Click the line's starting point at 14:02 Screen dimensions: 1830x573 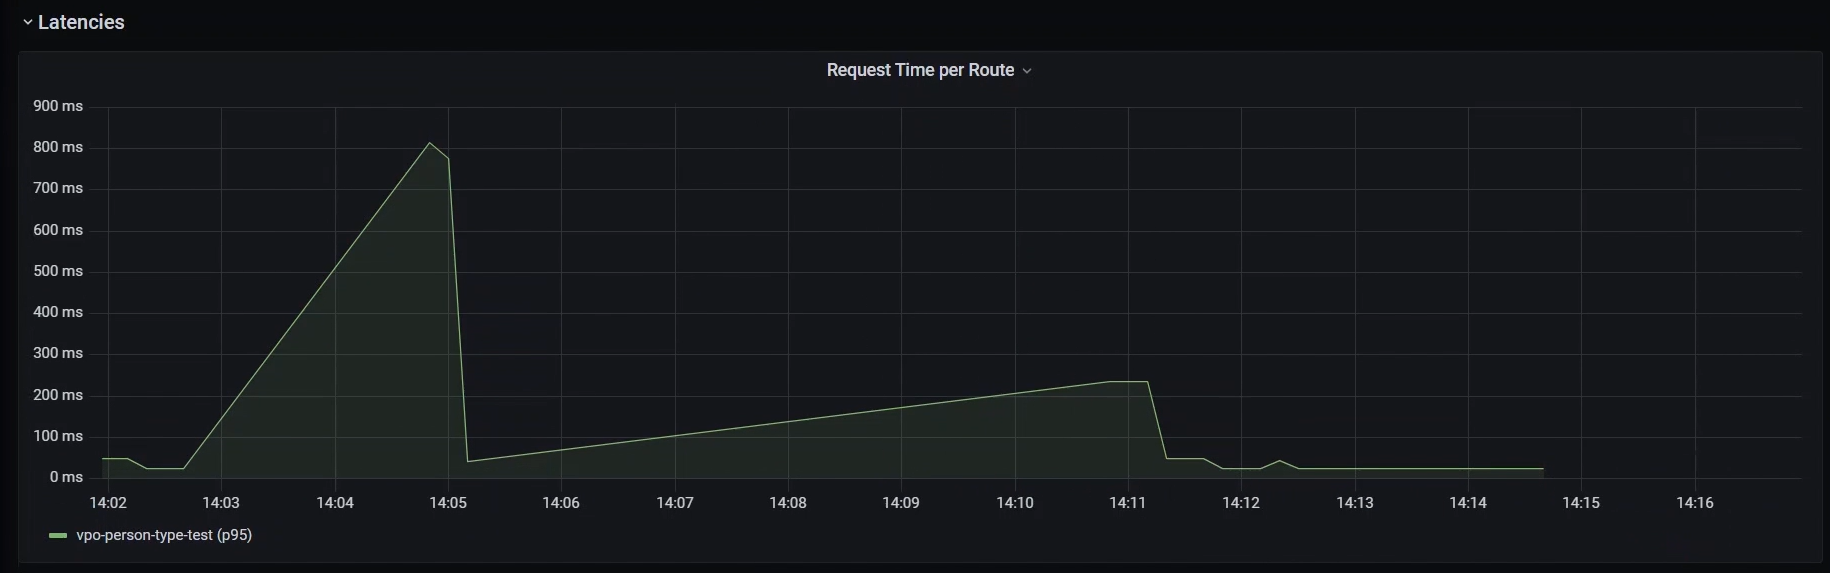coord(103,458)
